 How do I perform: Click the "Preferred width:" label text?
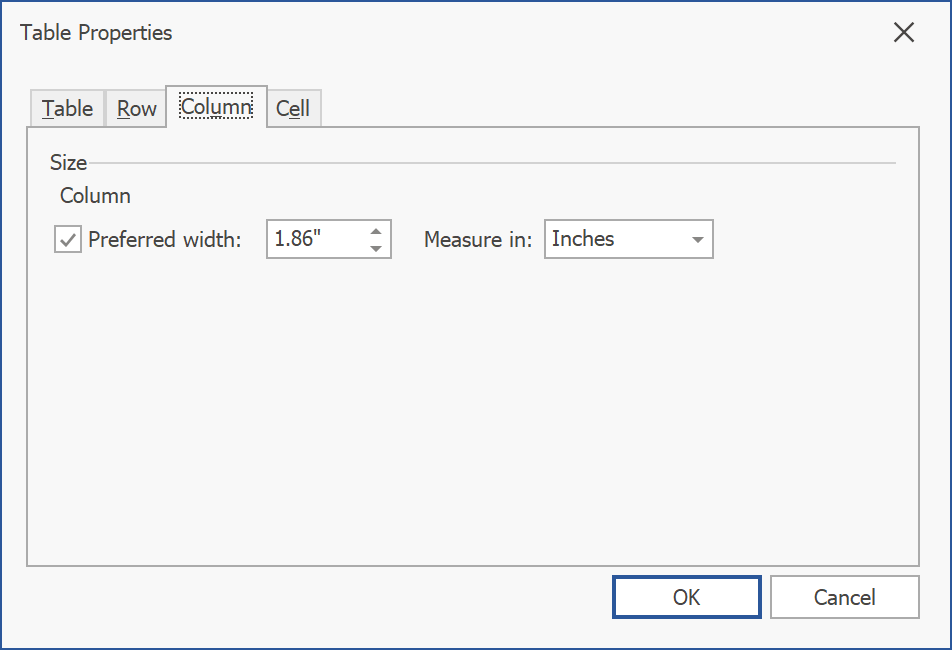click(x=165, y=240)
